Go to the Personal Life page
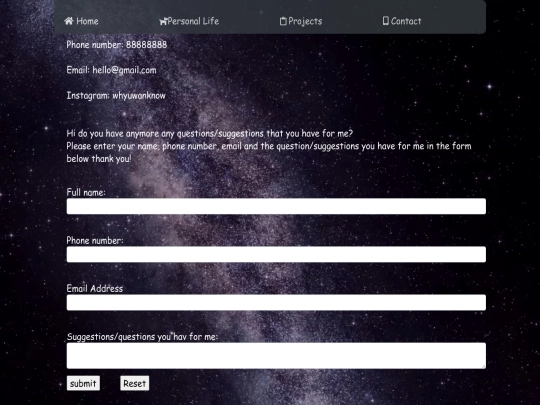This screenshot has height=405, width=540. pyautogui.click(x=189, y=21)
